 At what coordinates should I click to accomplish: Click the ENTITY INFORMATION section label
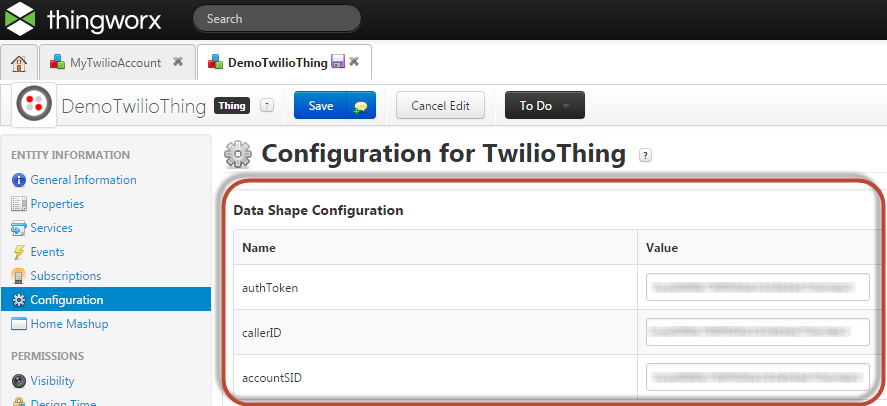71,155
